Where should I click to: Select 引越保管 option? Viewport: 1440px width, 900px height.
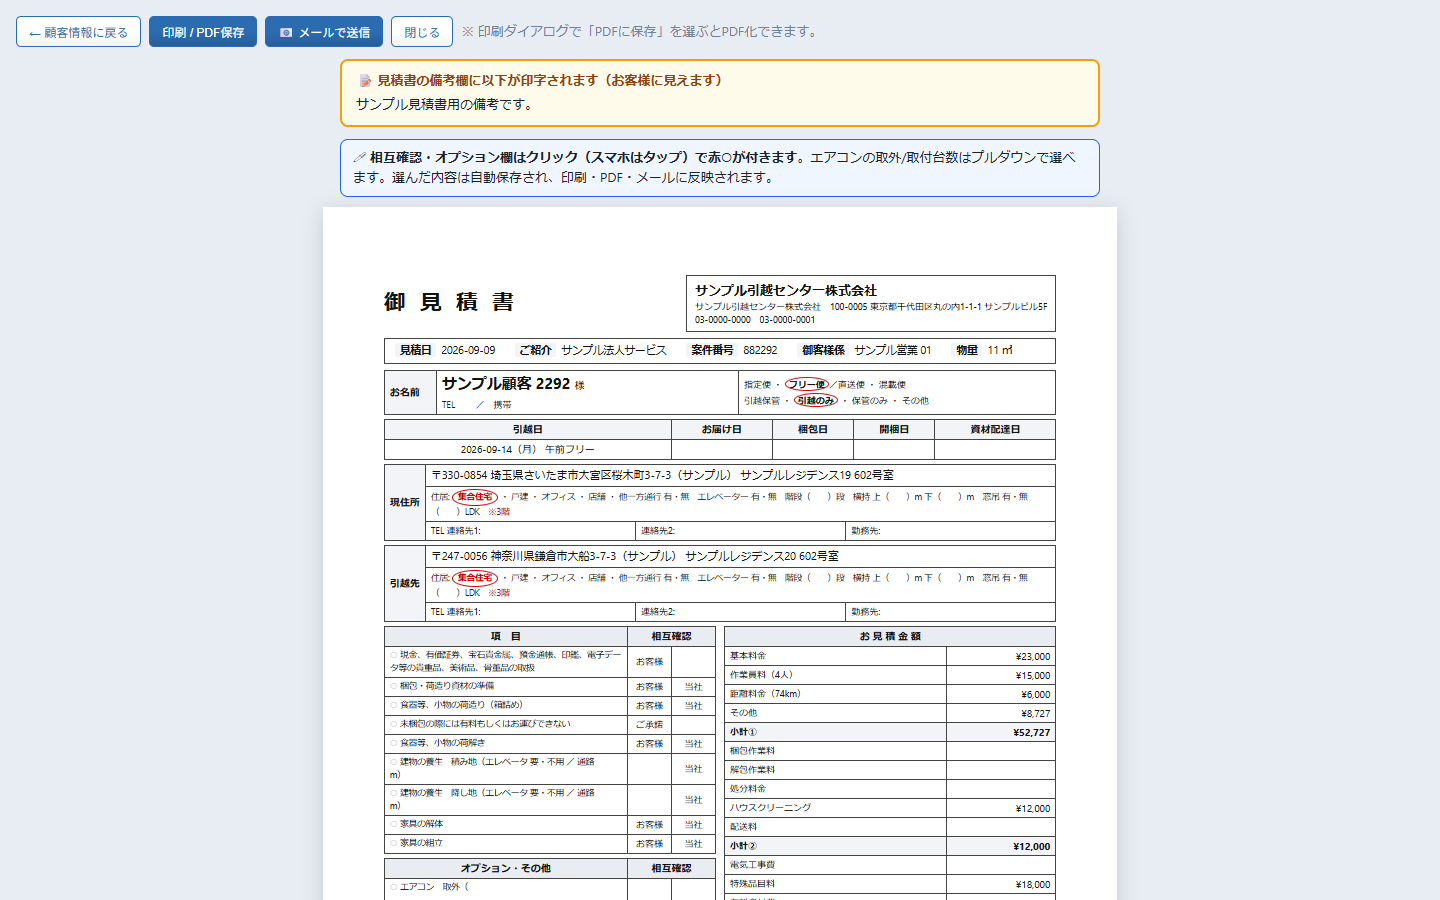point(761,400)
